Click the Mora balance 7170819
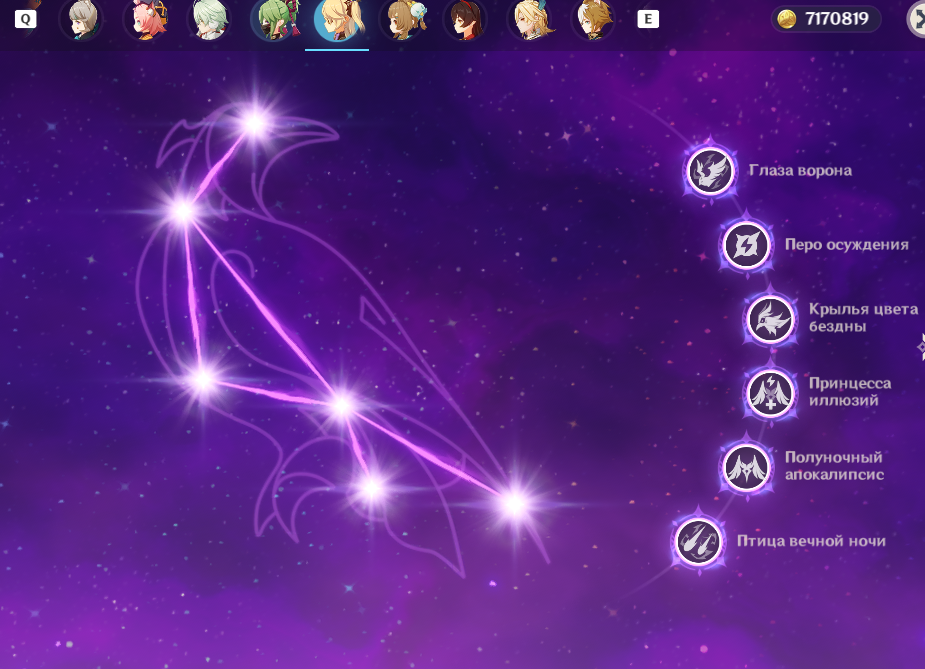Screen dimensions: 925x669 point(837,19)
